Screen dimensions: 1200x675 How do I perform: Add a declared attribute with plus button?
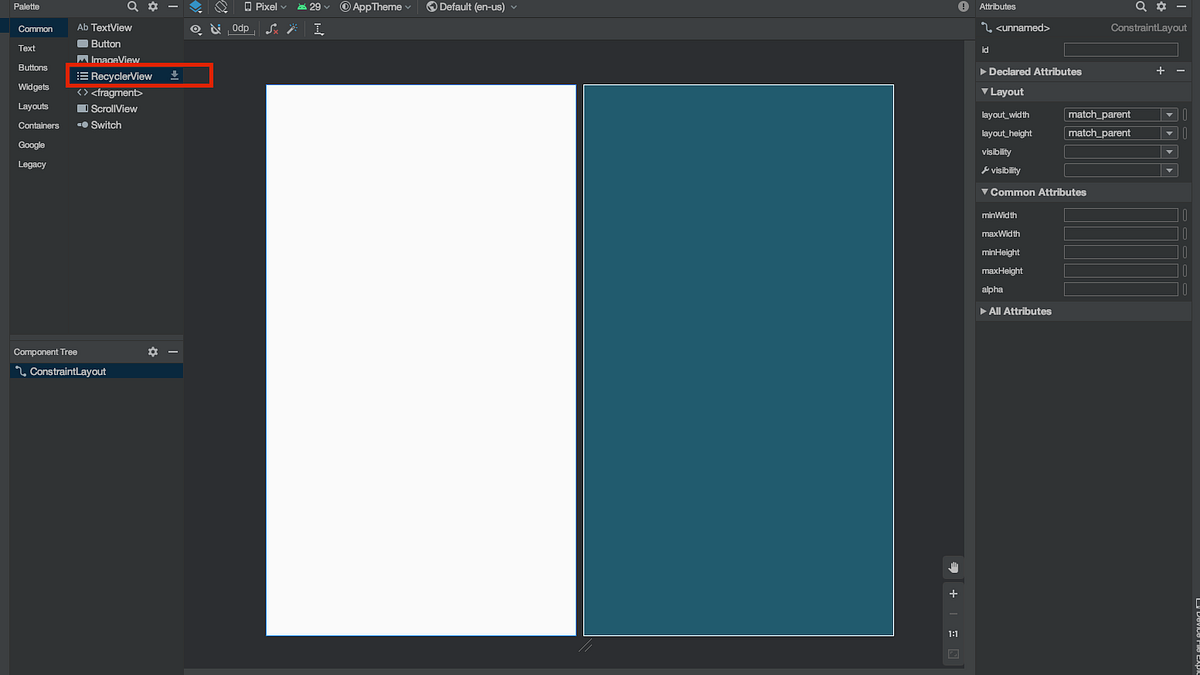pyautogui.click(x=1160, y=71)
